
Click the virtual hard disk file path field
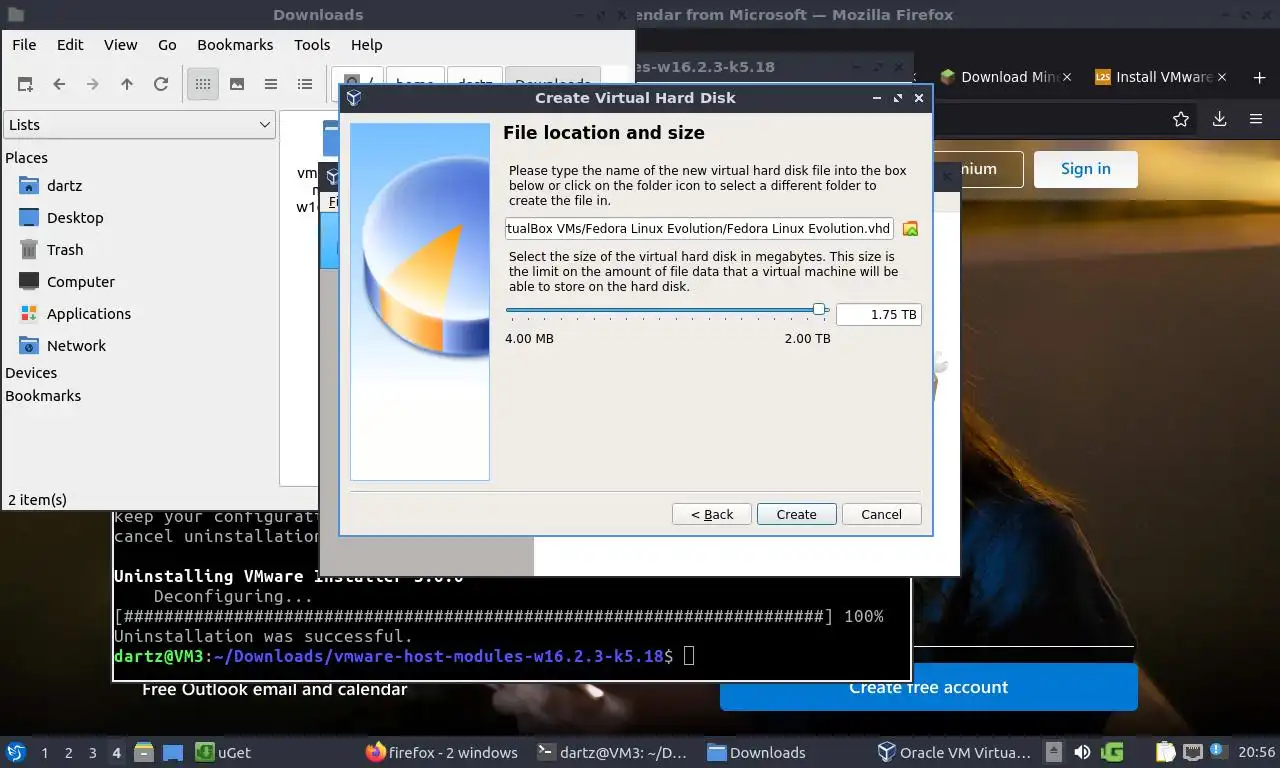699,228
